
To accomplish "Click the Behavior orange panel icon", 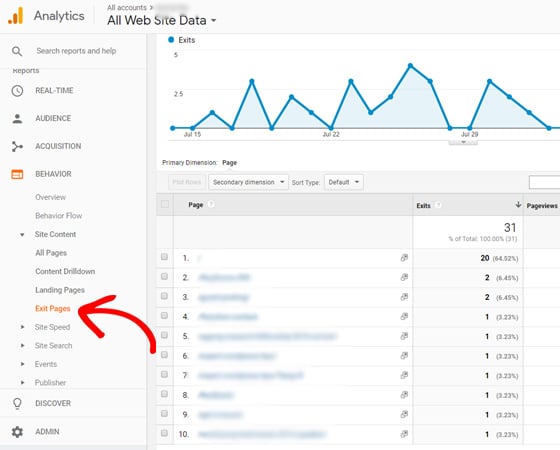I will [x=17, y=174].
